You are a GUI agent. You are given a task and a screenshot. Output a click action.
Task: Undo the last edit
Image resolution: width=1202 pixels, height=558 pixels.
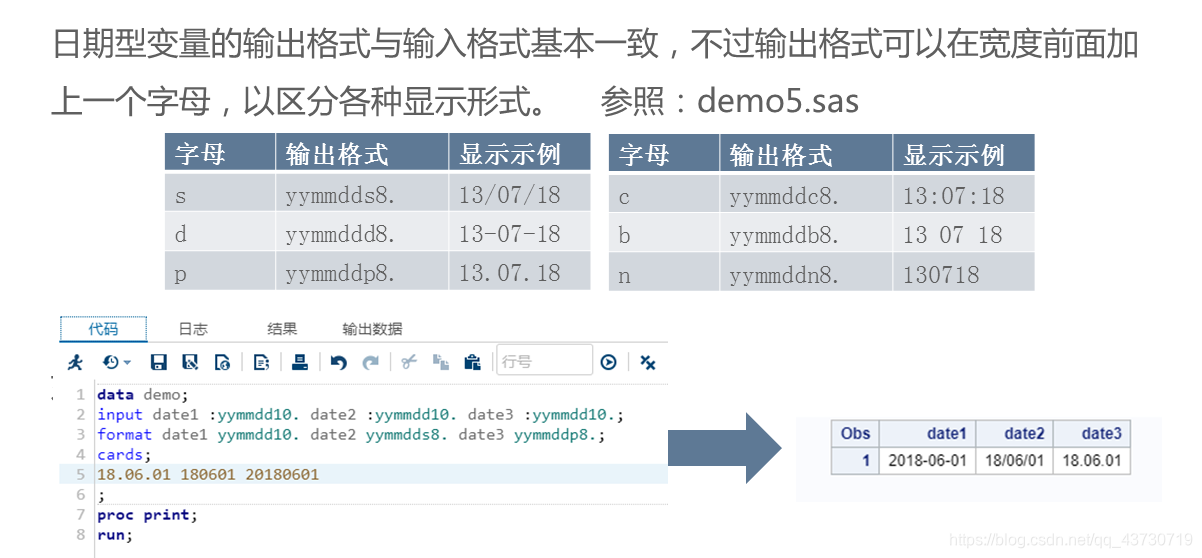(338, 362)
